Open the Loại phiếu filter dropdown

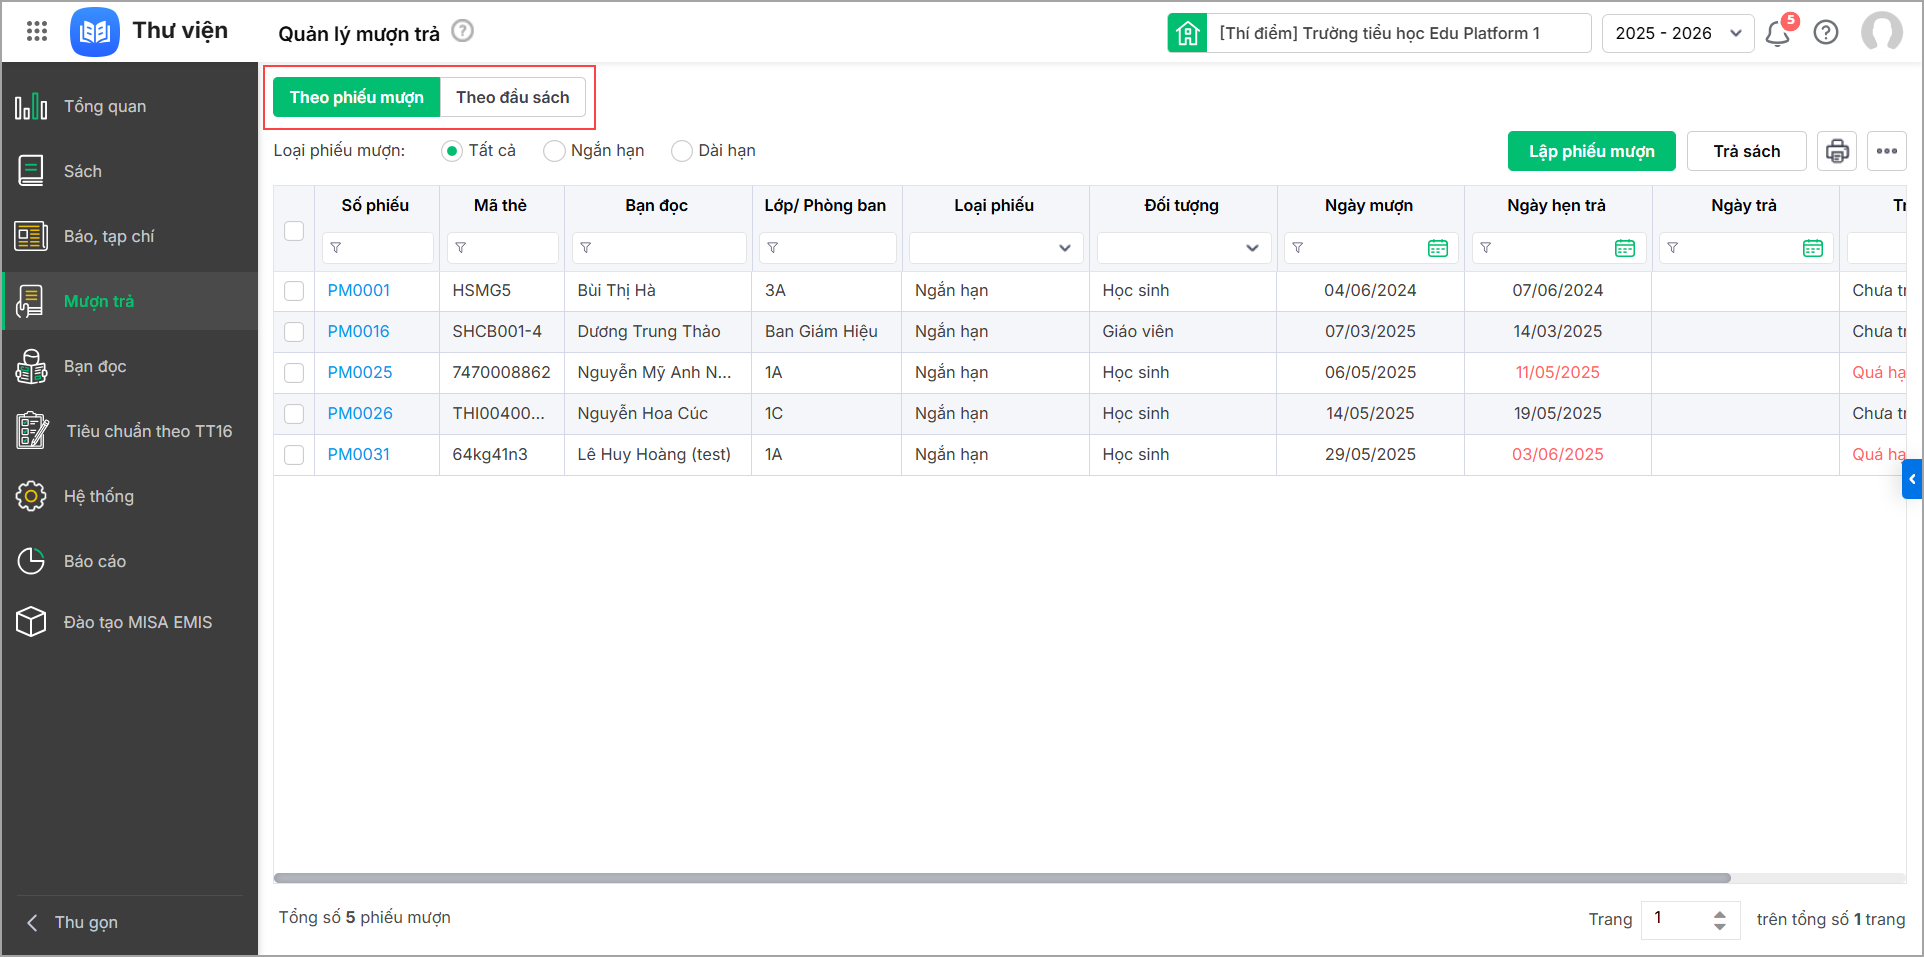tap(995, 248)
